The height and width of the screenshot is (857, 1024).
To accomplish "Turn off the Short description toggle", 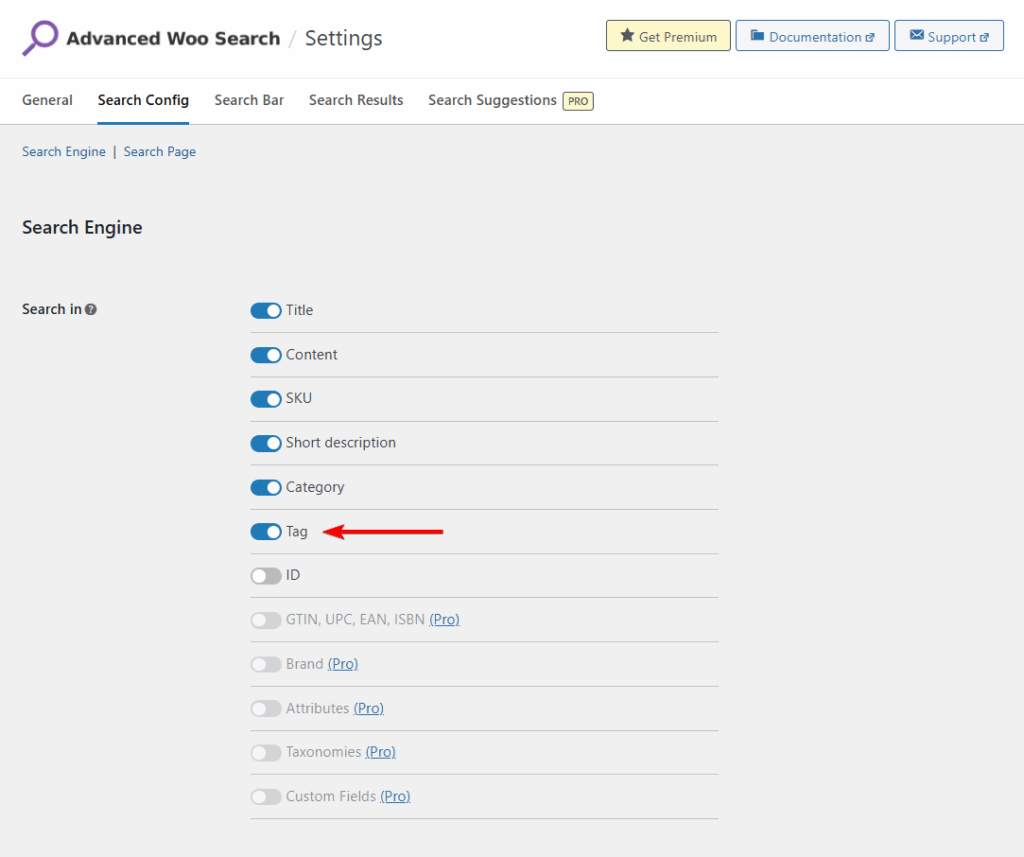I will coord(264,443).
